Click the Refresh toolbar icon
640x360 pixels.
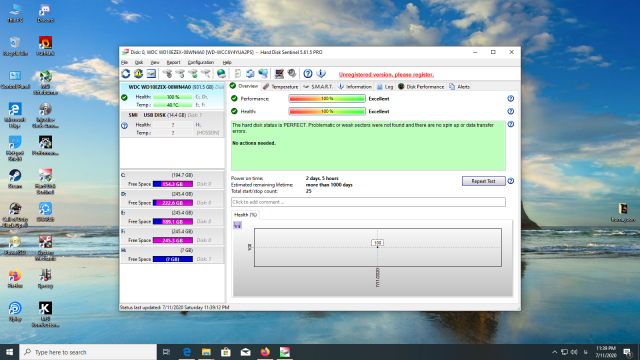126,73
